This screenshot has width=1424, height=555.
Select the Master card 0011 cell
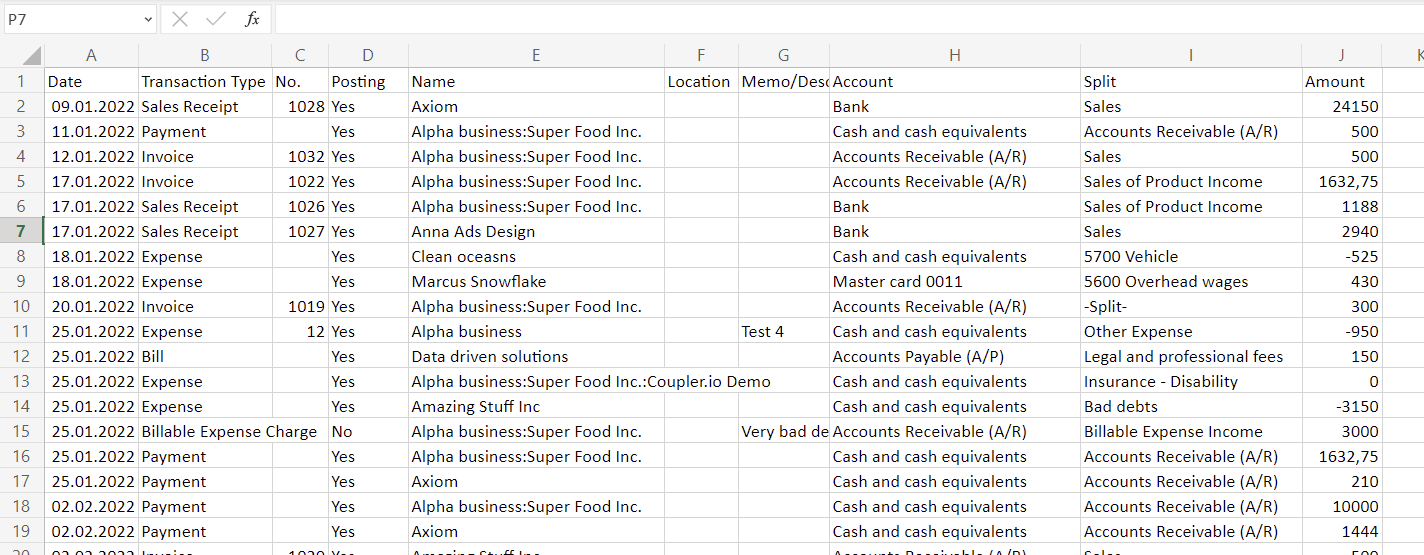pyautogui.click(x=955, y=281)
